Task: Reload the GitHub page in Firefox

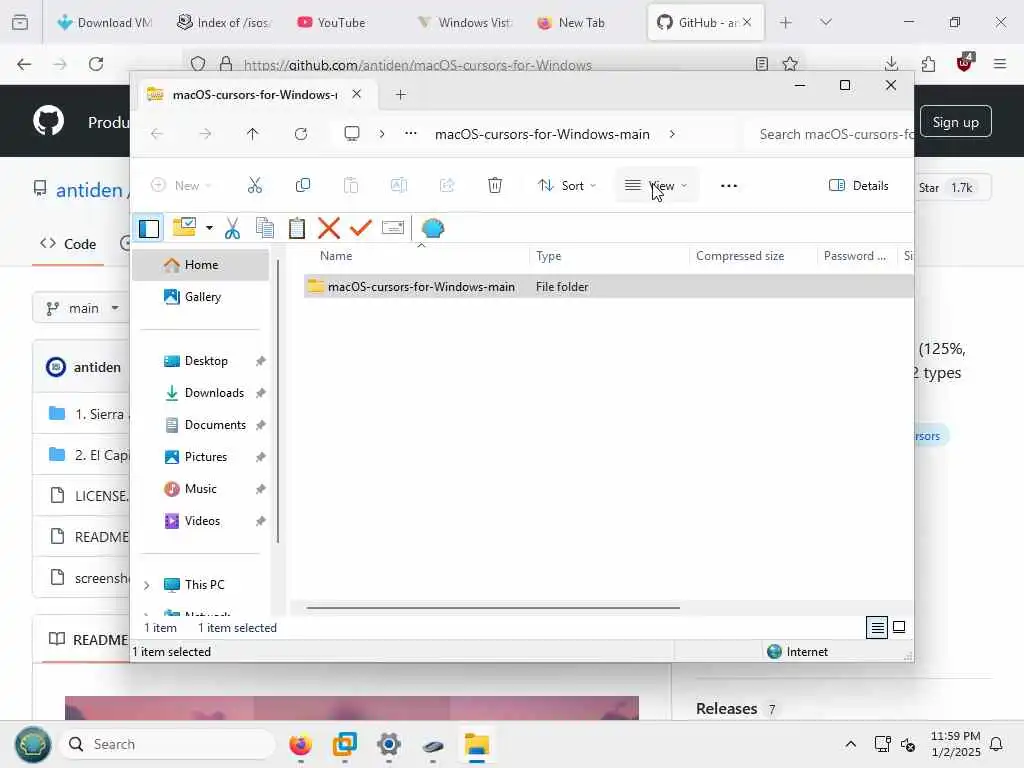Action: click(x=96, y=64)
